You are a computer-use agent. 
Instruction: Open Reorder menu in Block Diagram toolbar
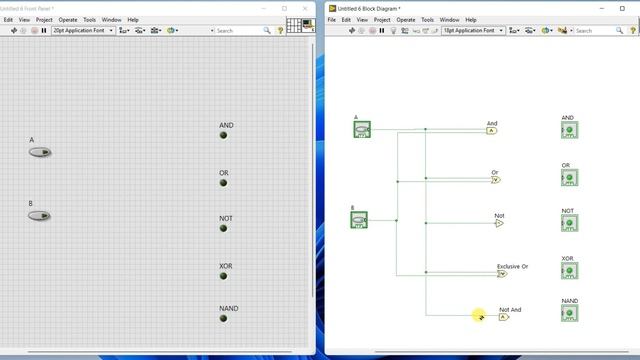click(546, 30)
